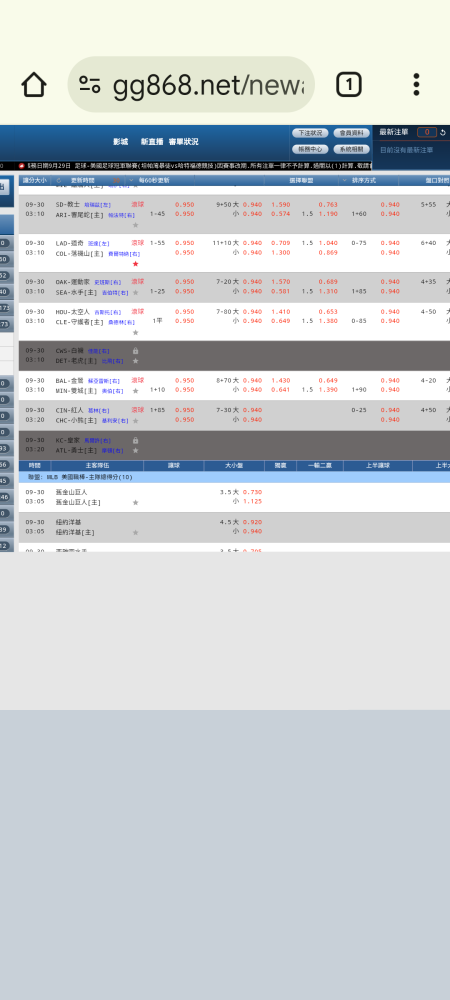Toggle favorite star for OAK-運動家 vs SEA match
This screenshot has width=450, height=1000.
coord(135,292)
